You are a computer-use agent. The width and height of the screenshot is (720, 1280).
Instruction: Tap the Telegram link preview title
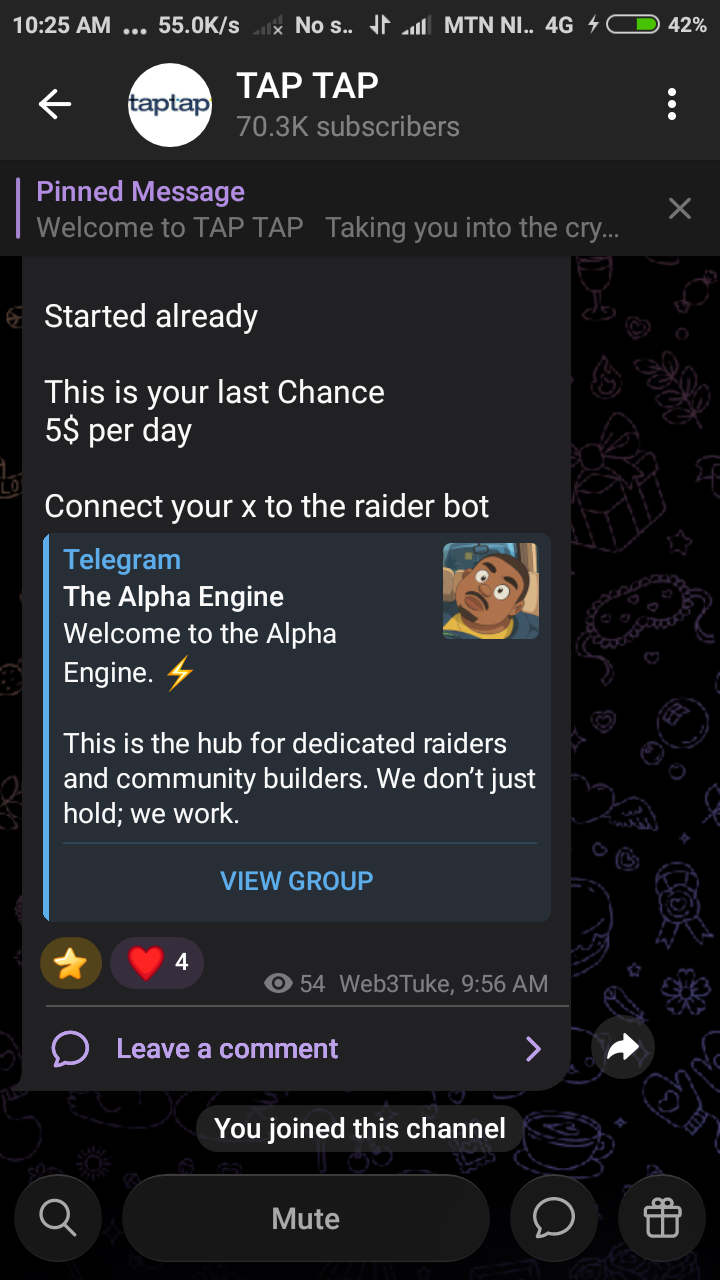coord(122,560)
